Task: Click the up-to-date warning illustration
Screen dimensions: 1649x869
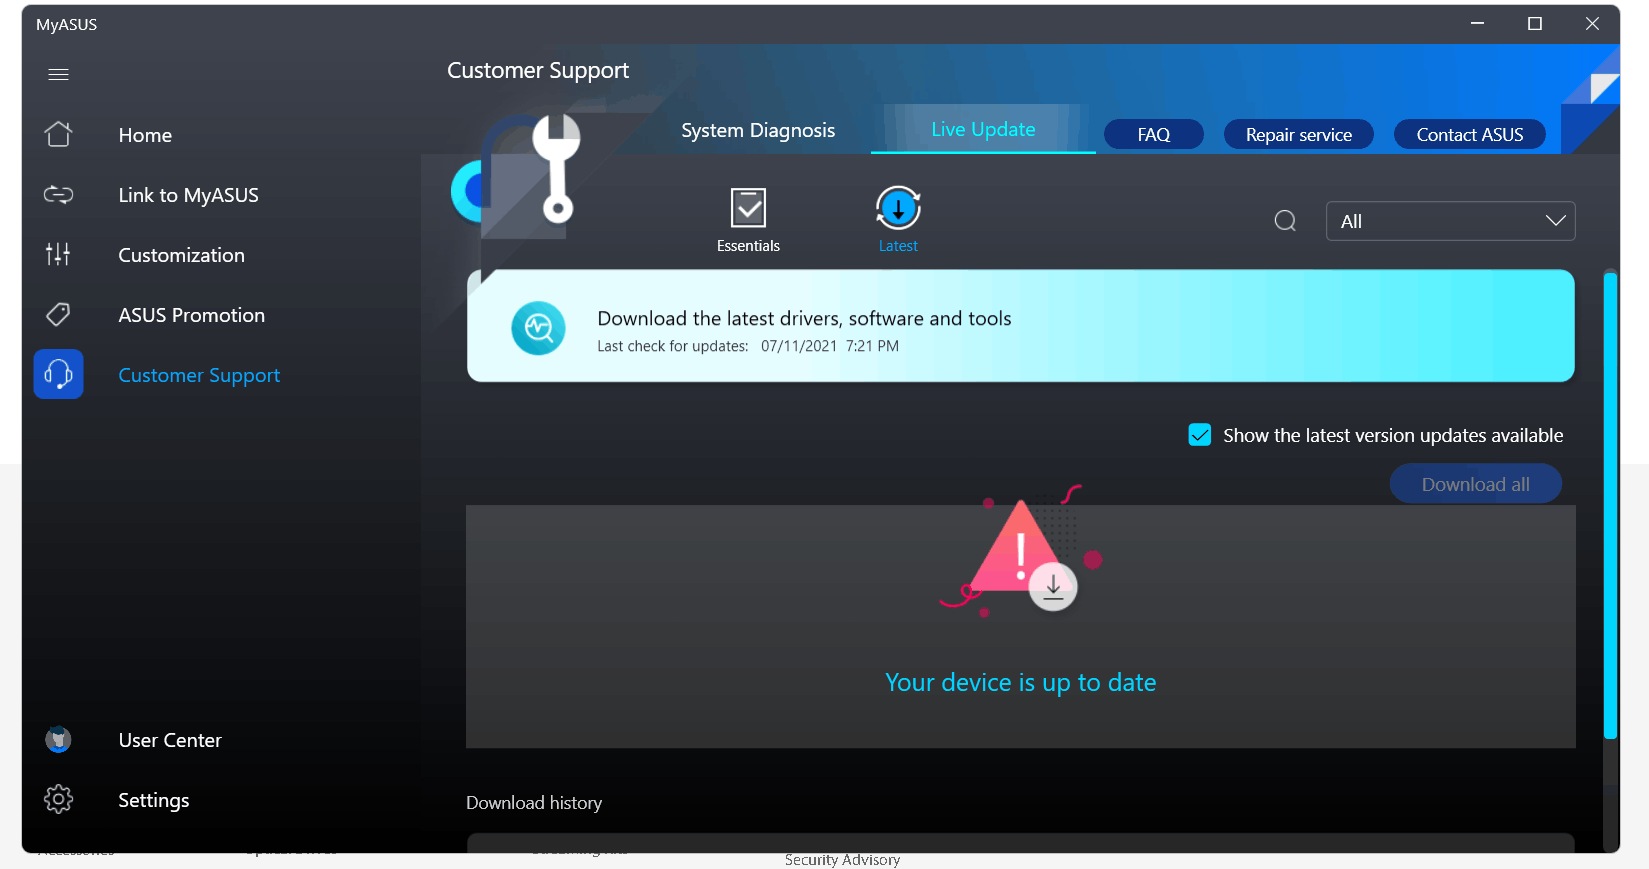Action: tap(1020, 552)
